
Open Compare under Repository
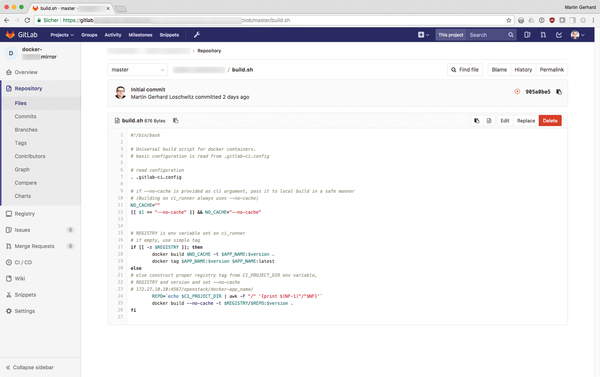pyautogui.click(x=26, y=183)
